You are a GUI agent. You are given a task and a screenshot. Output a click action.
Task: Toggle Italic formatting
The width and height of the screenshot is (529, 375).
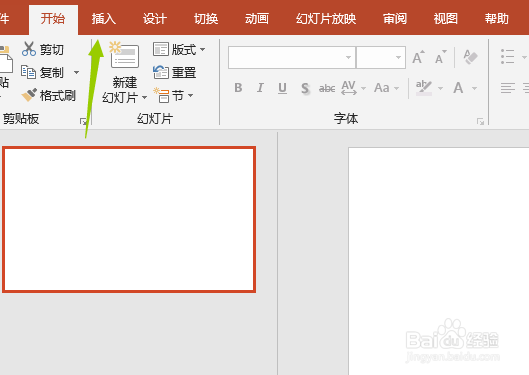tap(260, 88)
